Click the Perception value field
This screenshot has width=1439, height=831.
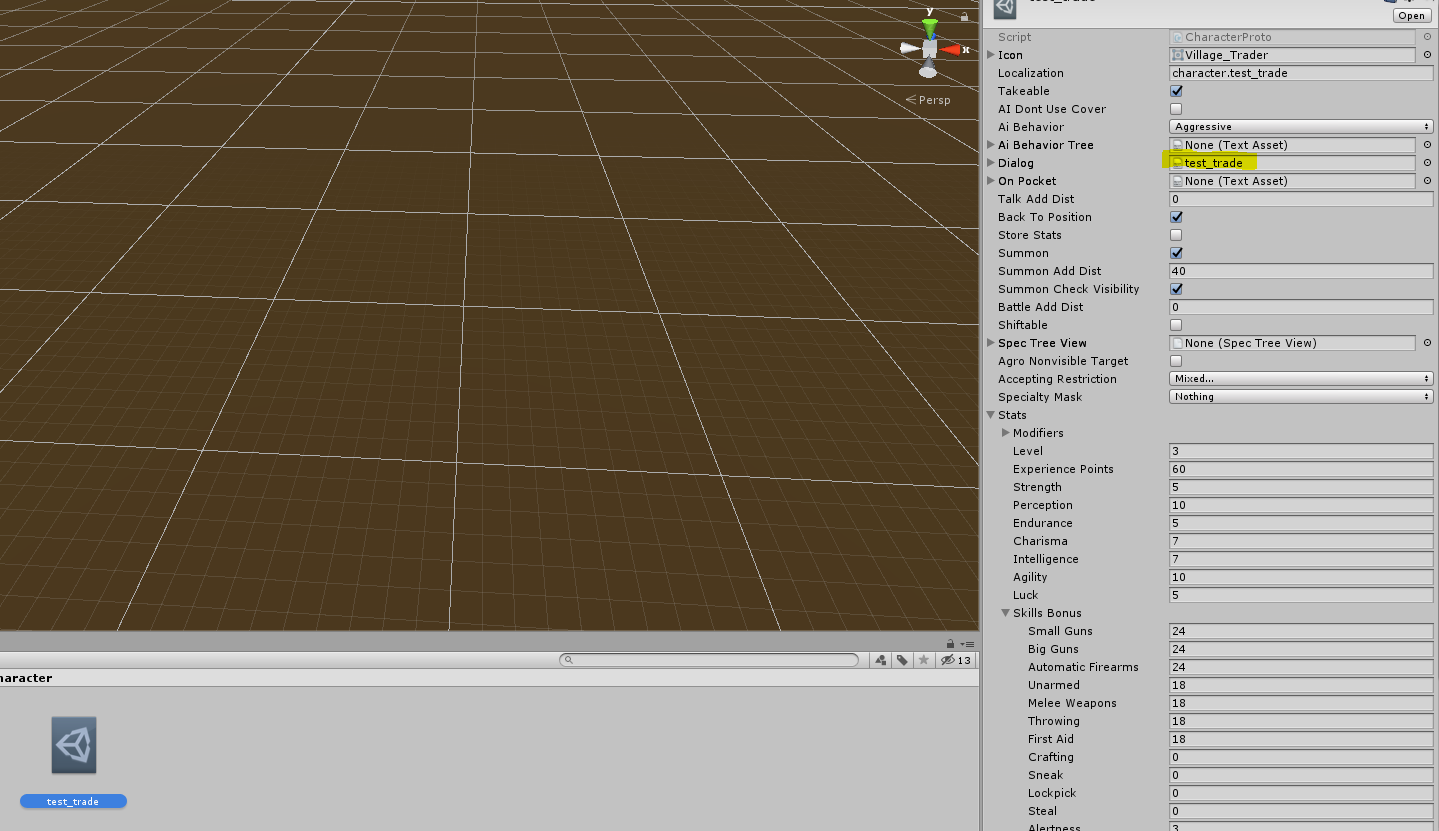1301,505
